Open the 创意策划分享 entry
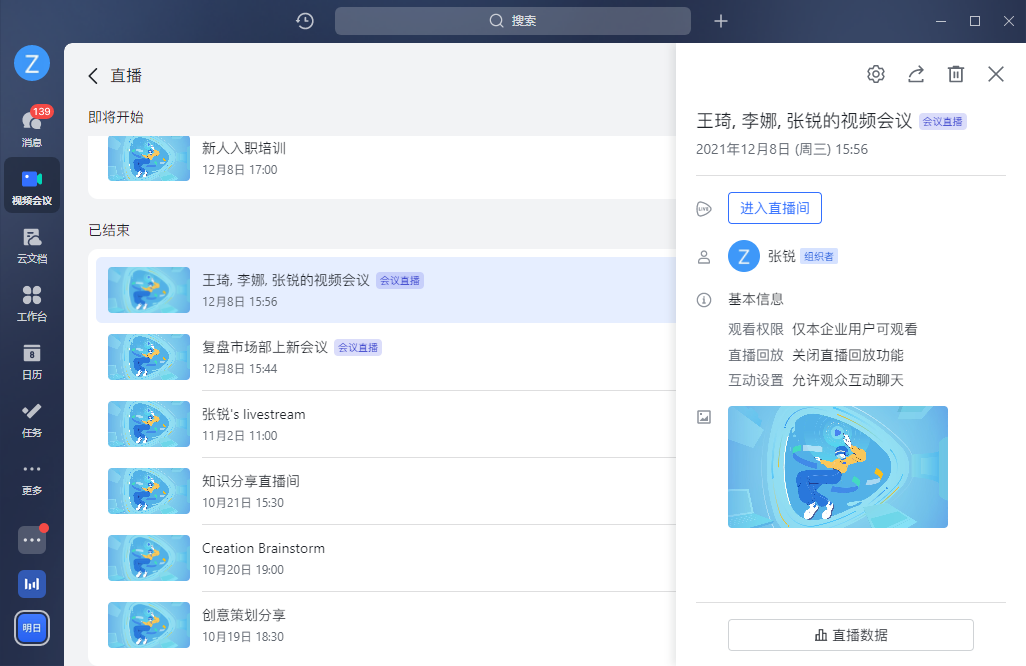 386,625
